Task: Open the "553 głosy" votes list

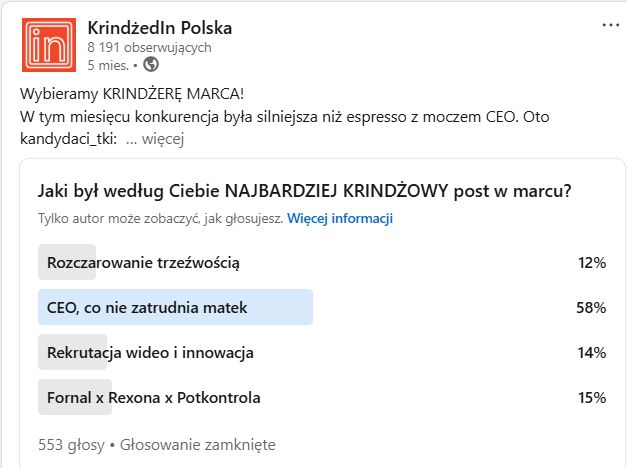Action: pos(70,444)
